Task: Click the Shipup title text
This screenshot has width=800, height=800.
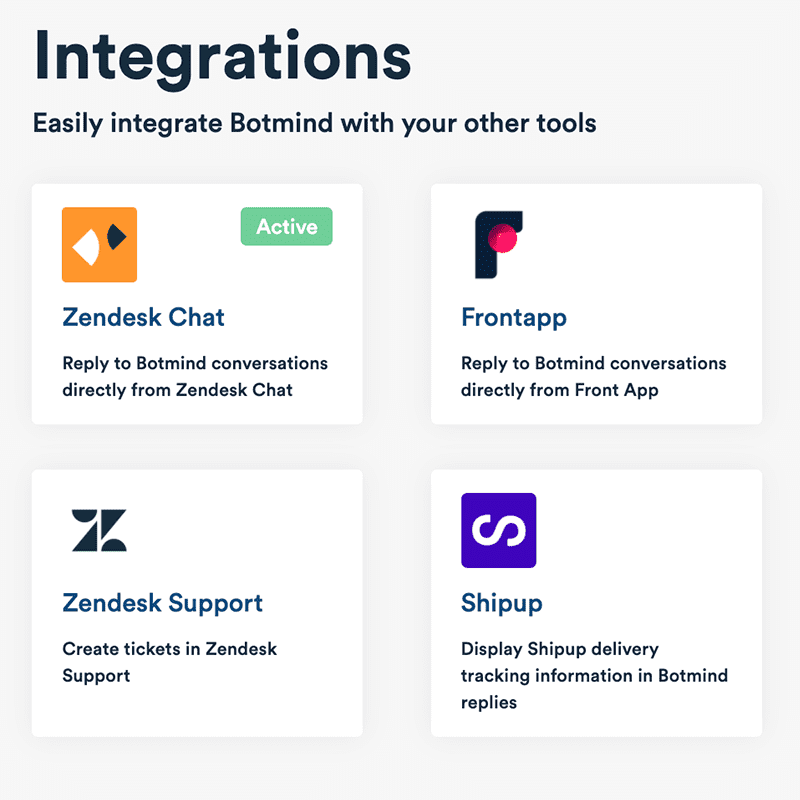Action: 502,603
